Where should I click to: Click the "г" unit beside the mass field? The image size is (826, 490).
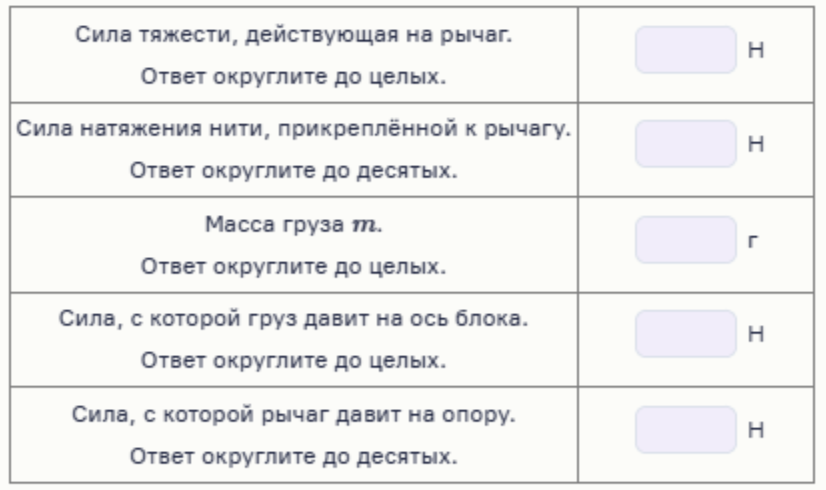pyautogui.click(x=755, y=240)
